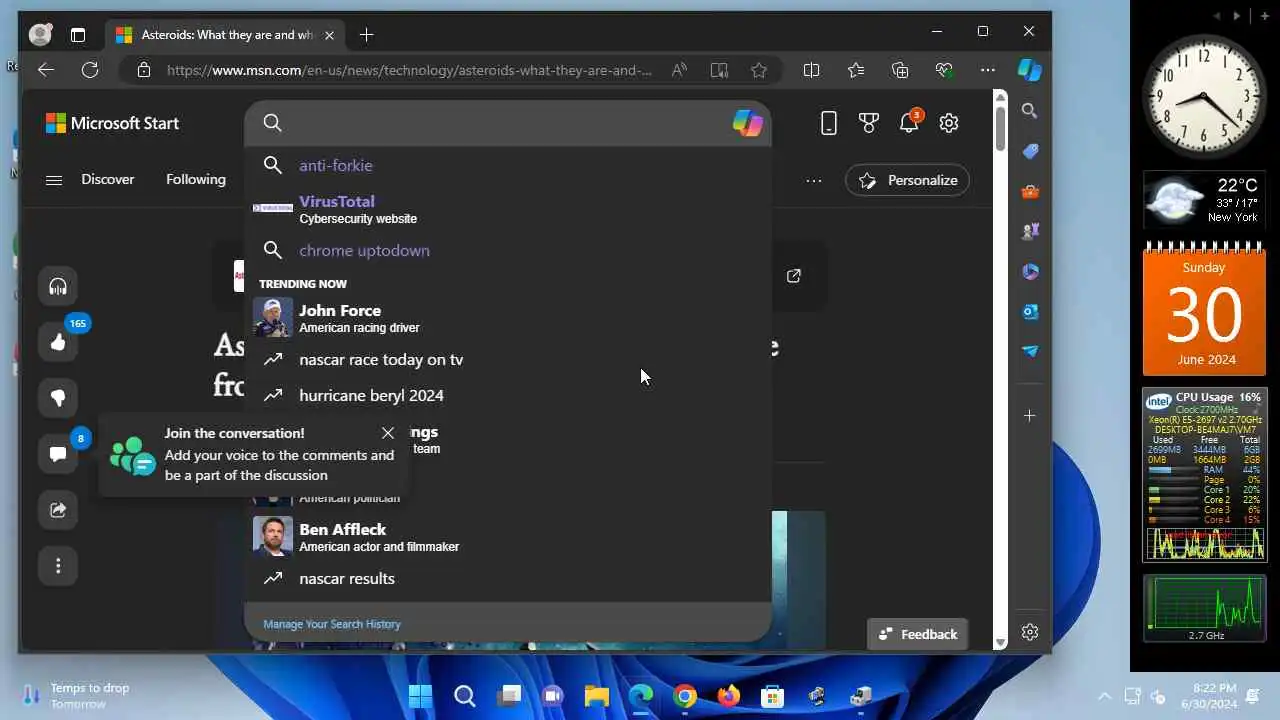1280x720 pixels.
Task: Open article more options vertical dots
Action: point(58,566)
